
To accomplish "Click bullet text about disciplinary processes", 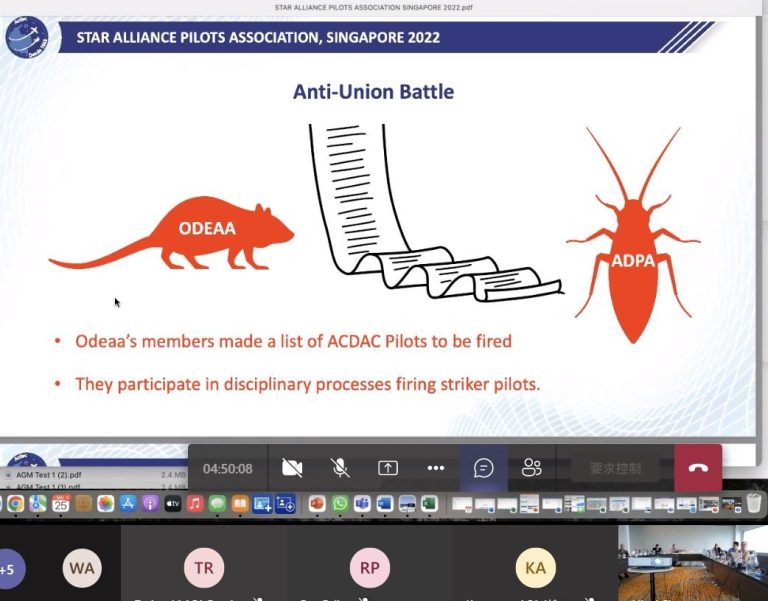I will [308, 384].
